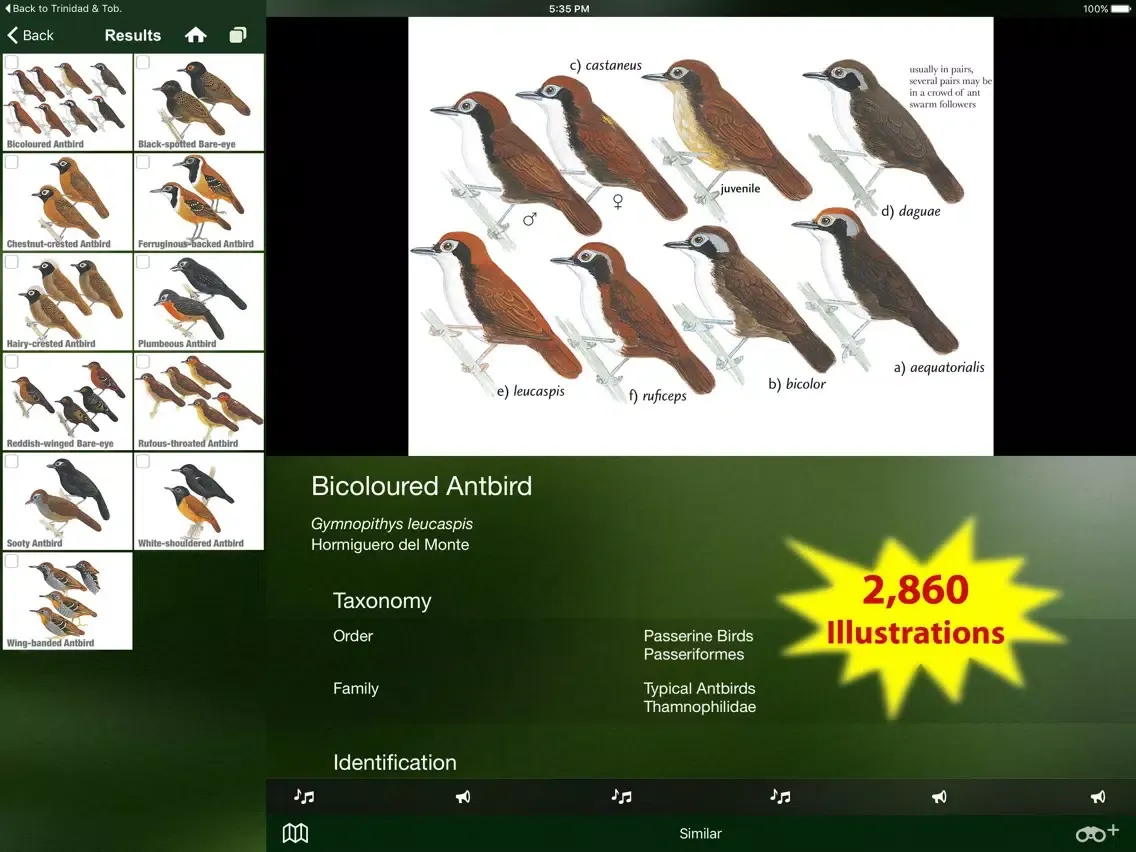The width and height of the screenshot is (1136, 852).
Task: Tick the Hairy-crested Antbird checkbox
Action: click(x=12, y=262)
